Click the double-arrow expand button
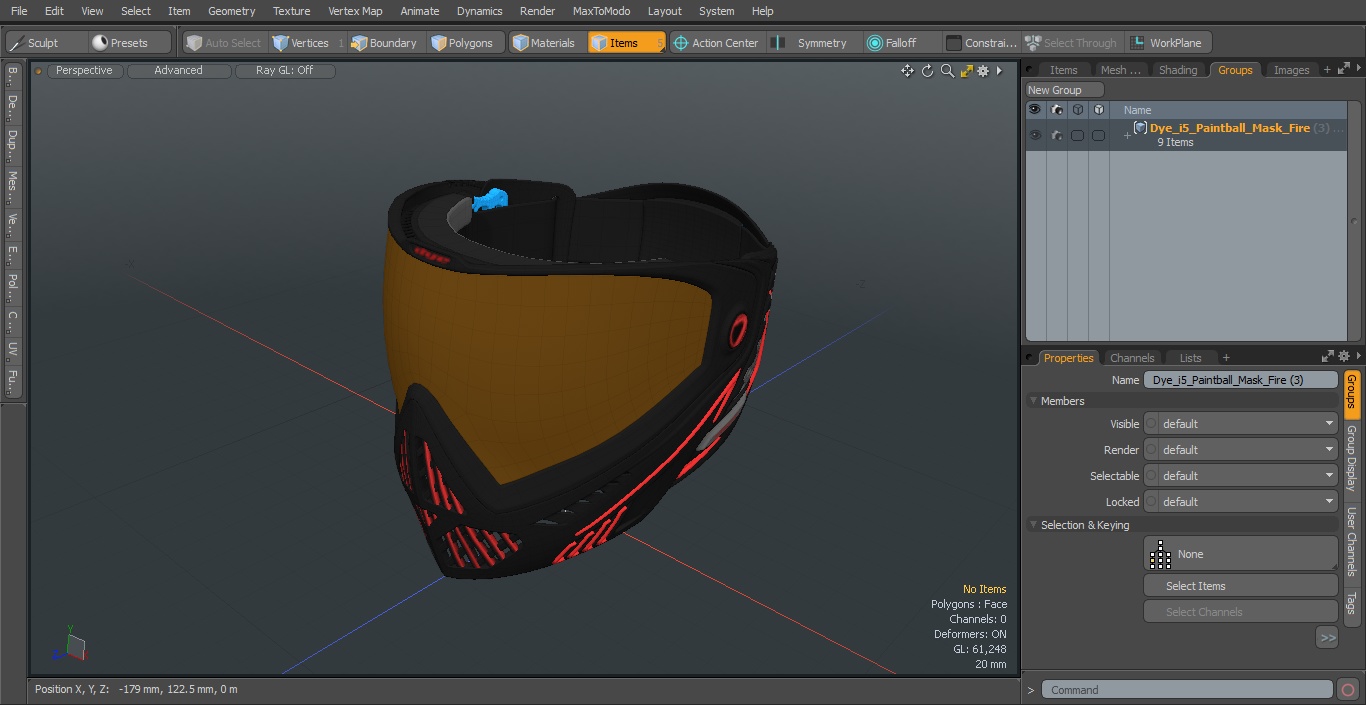Viewport: 1366px width, 705px height. [x=1327, y=637]
